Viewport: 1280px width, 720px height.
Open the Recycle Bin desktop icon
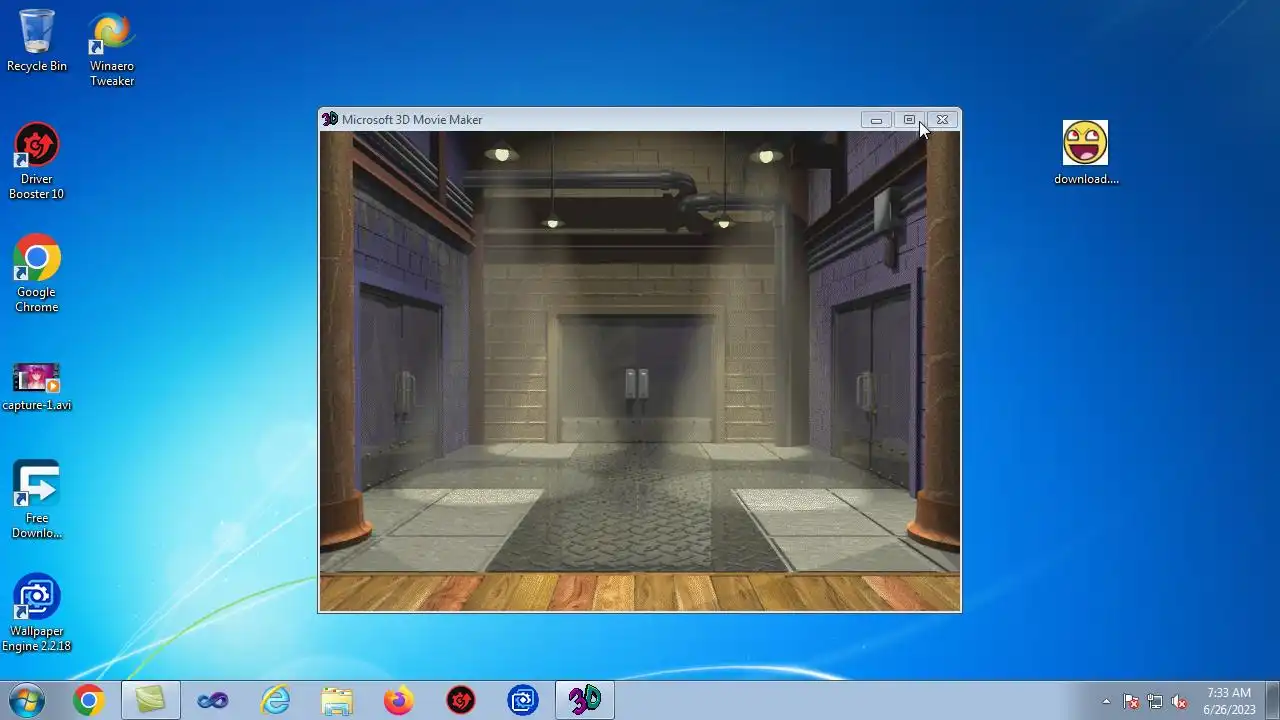pyautogui.click(x=37, y=42)
